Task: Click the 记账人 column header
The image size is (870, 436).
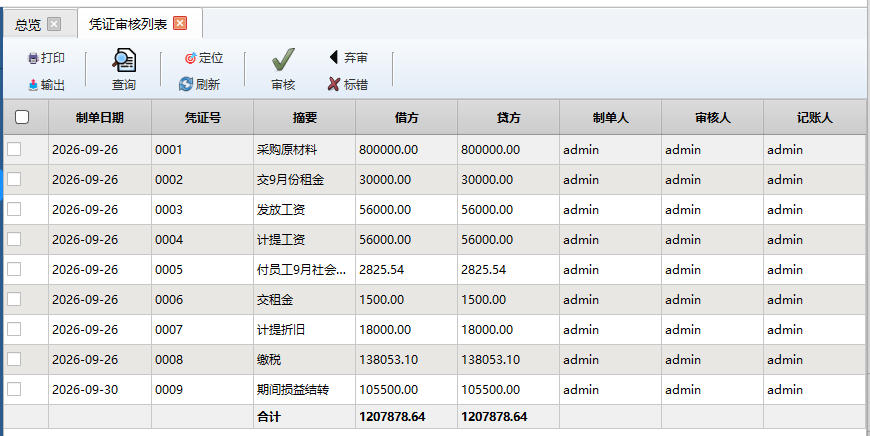Action: click(x=815, y=118)
